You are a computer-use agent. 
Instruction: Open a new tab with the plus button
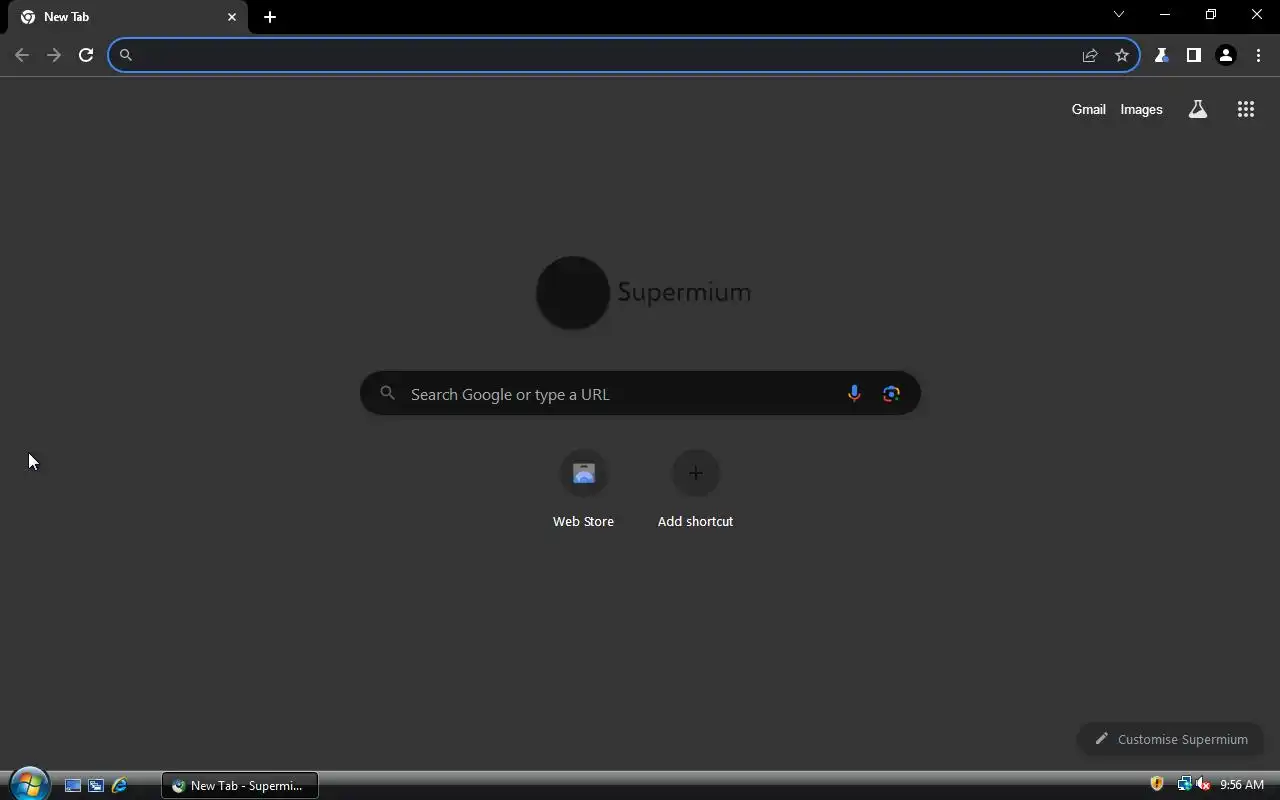coord(270,17)
